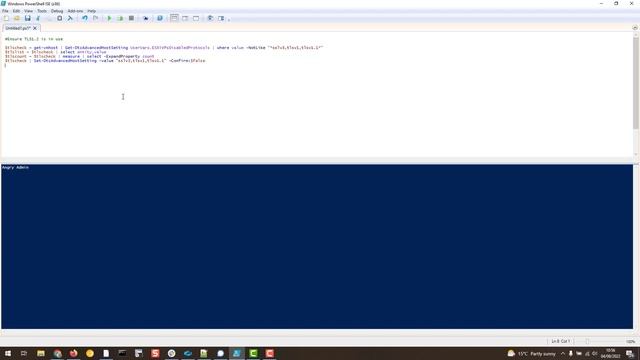Open the View menu
This screenshot has height=360, width=640.
click(x=28, y=11)
